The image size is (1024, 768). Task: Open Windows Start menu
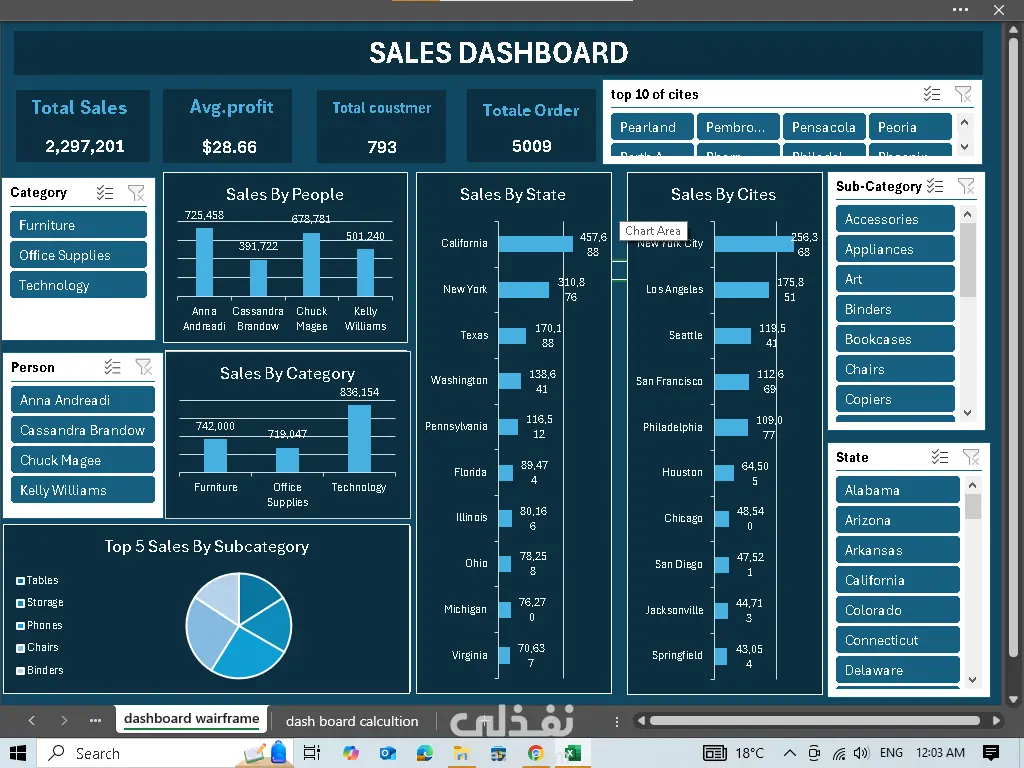pyautogui.click(x=18, y=753)
